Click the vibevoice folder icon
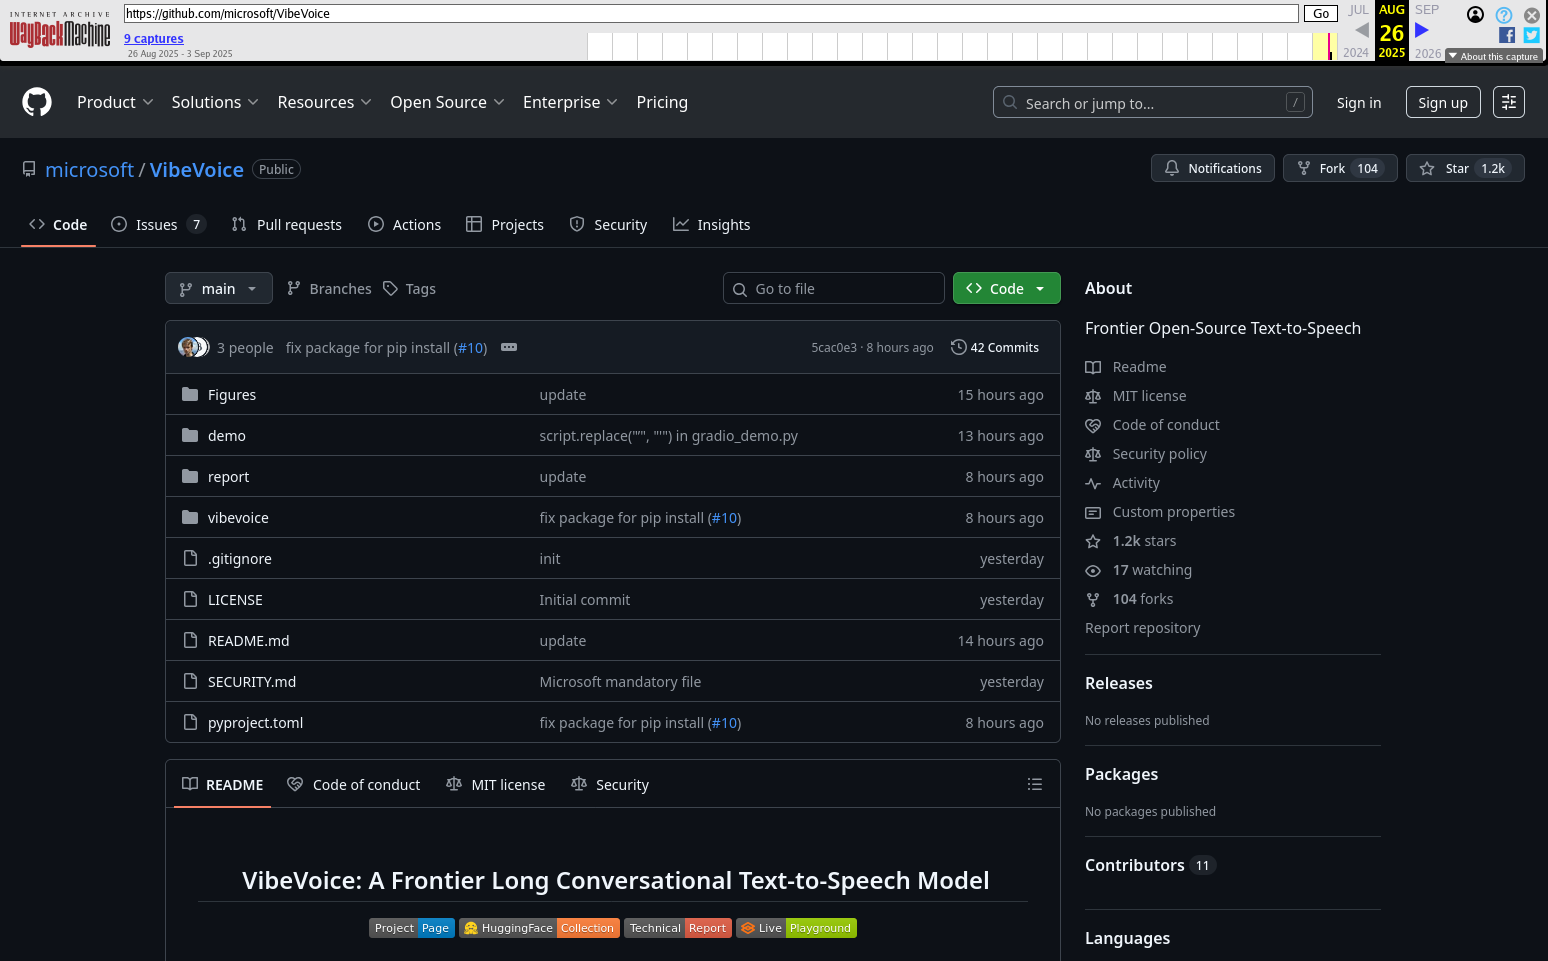The image size is (1548, 961). [190, 517]
